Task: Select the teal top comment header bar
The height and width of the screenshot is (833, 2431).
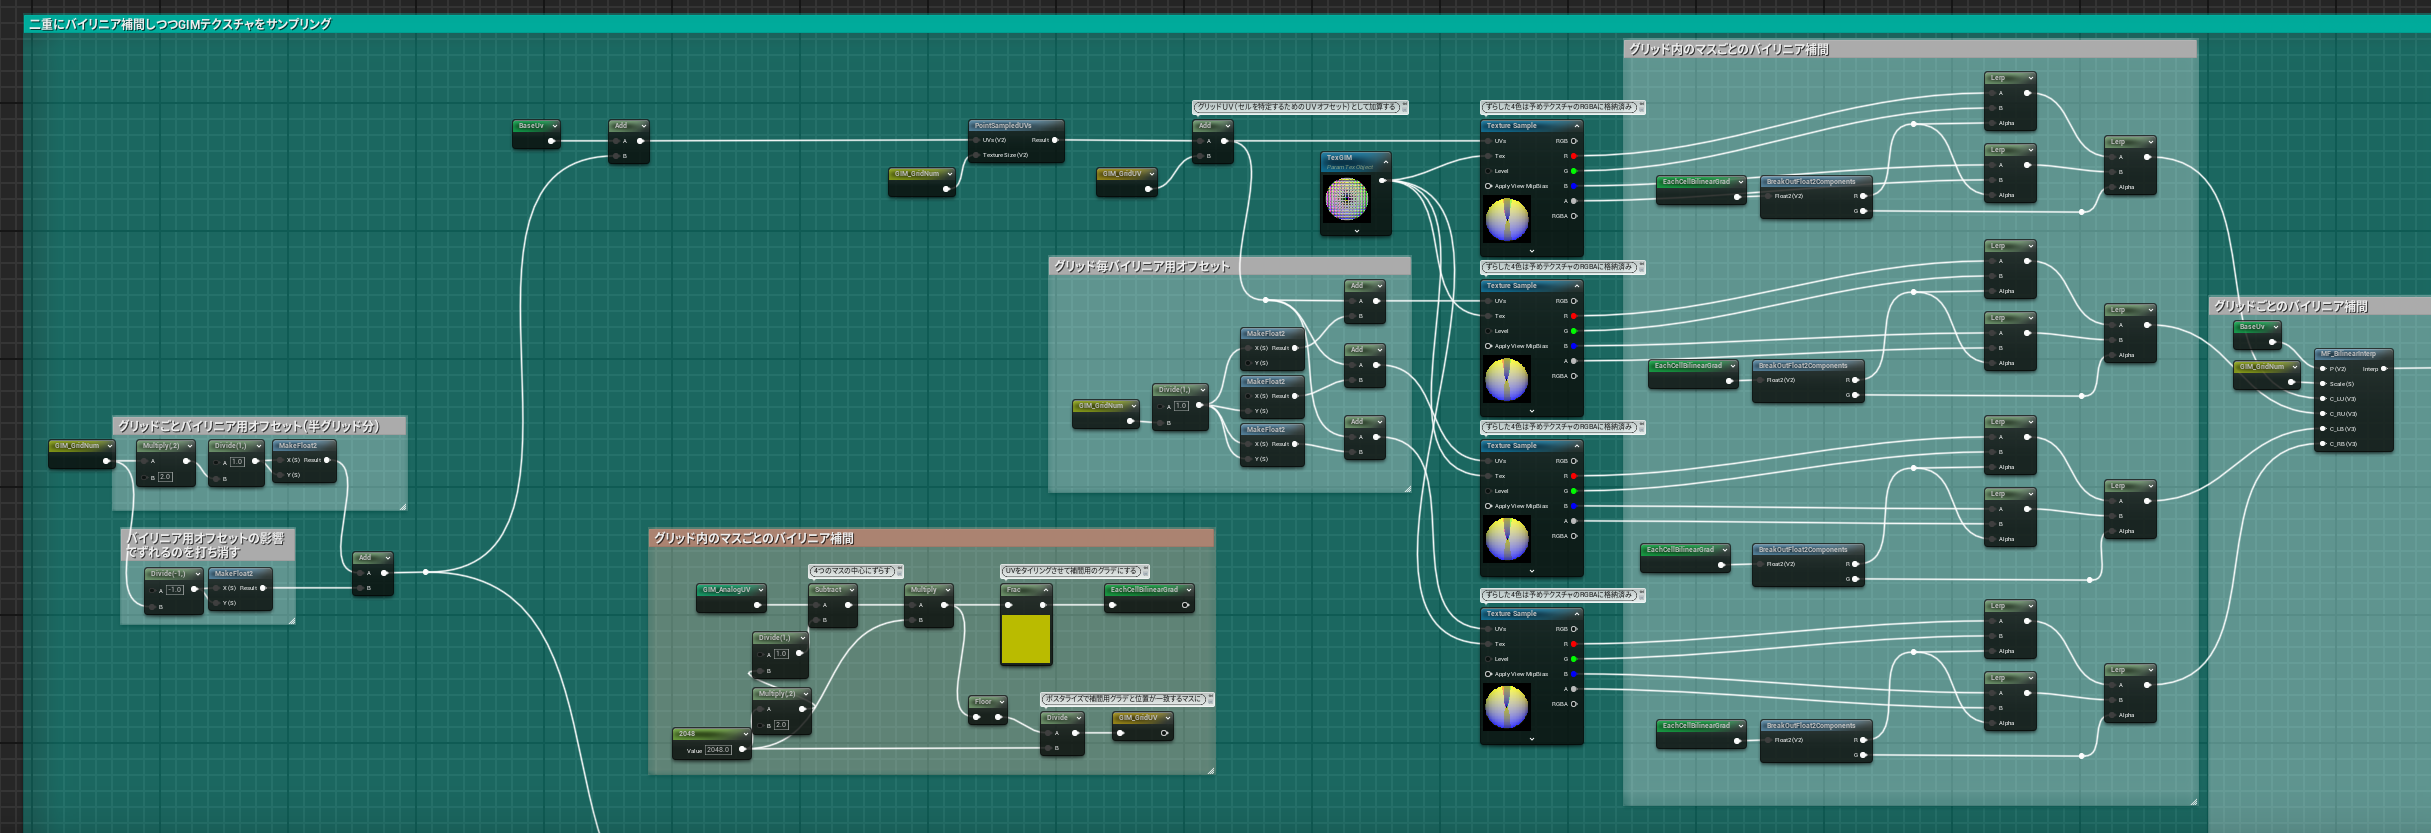Action: (x=1227, y=24)
